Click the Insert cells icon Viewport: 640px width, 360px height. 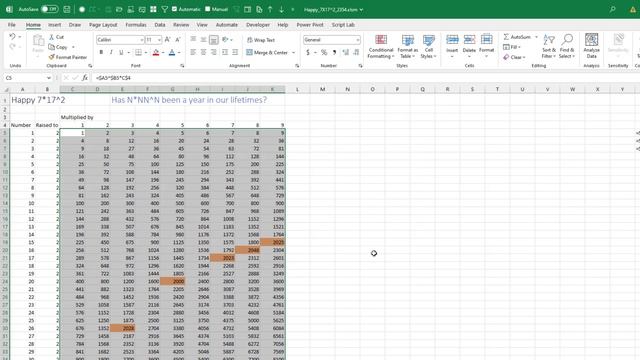[452, 46]
